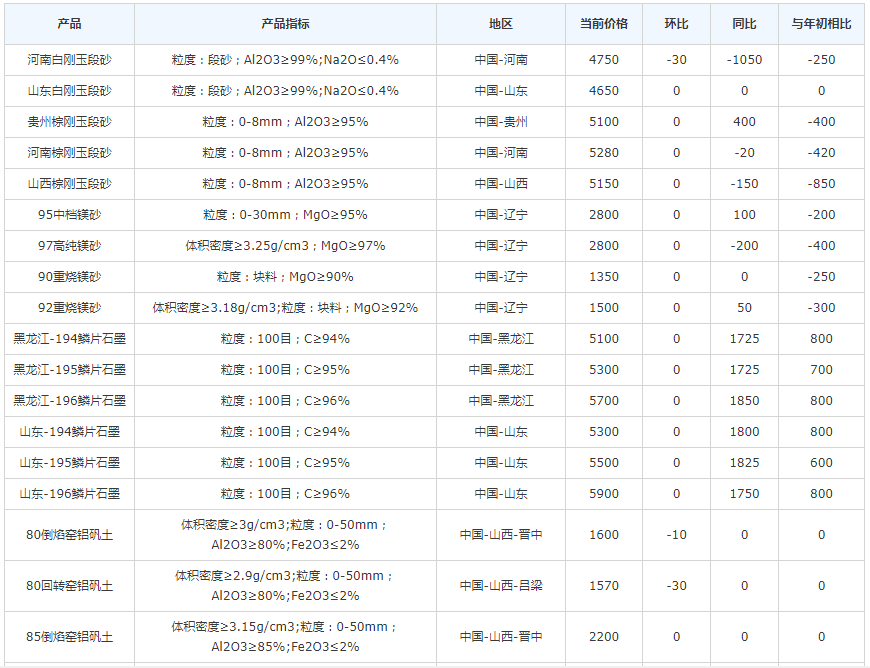Click 山西棕刚玉段砂 in the product column
870x668 pixels.
[69, 184]
